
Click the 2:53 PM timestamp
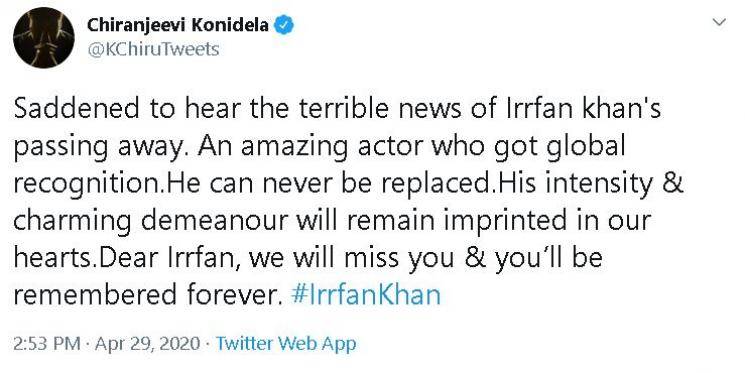[47, 344]
